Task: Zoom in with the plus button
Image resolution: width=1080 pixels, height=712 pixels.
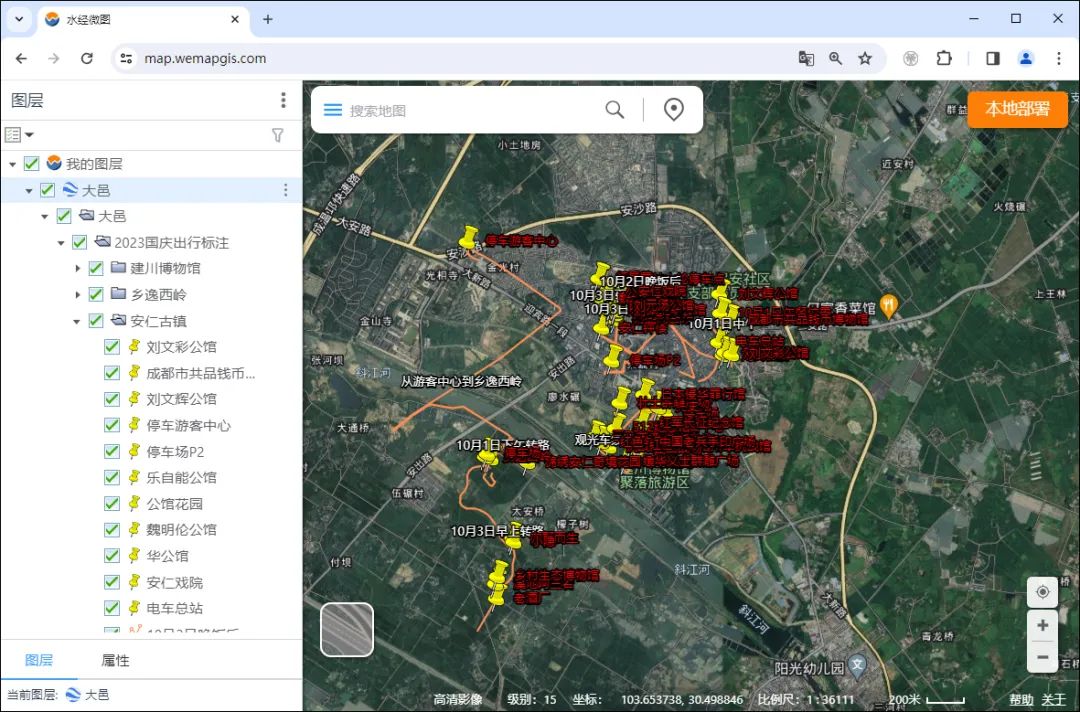Action: (1042, 625)
